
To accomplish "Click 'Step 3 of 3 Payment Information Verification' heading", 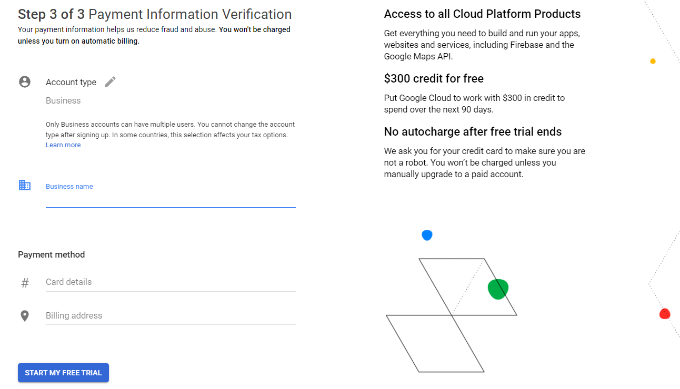I will pyautogui.click(x=155, y=14).
